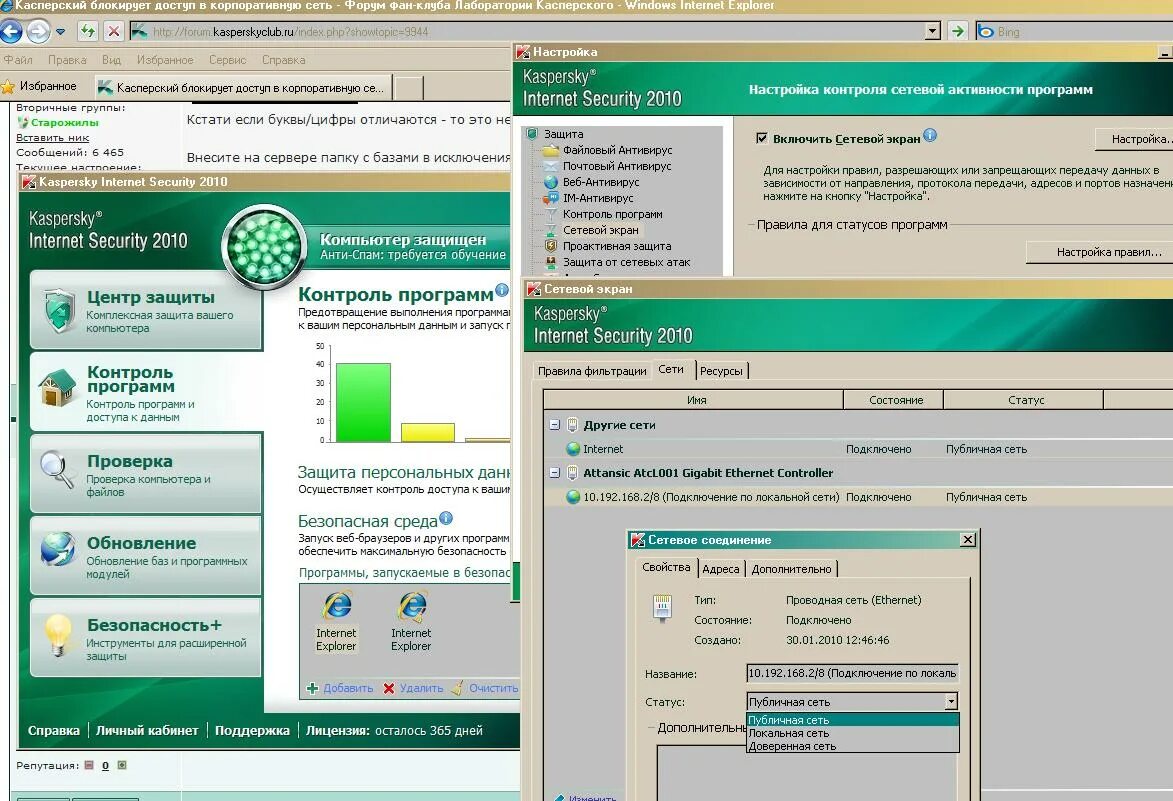1173x801 pixels.
Task: Select Защита от сетевых атак tree item
Action: point(627,263)
